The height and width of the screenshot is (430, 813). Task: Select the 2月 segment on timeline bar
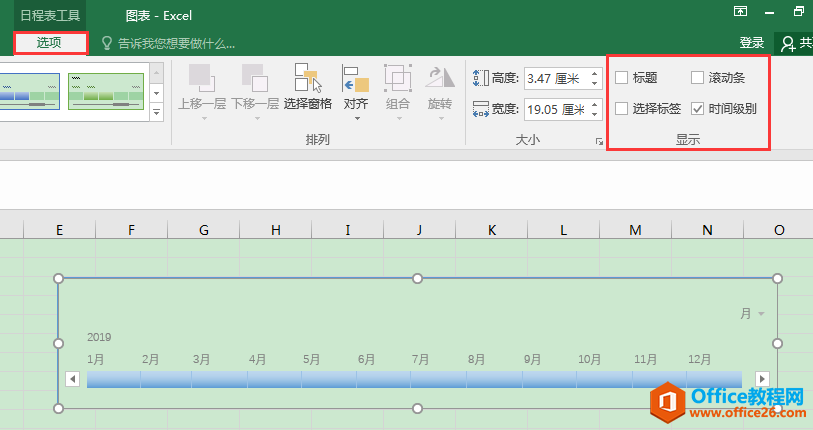tap(166, 379)
